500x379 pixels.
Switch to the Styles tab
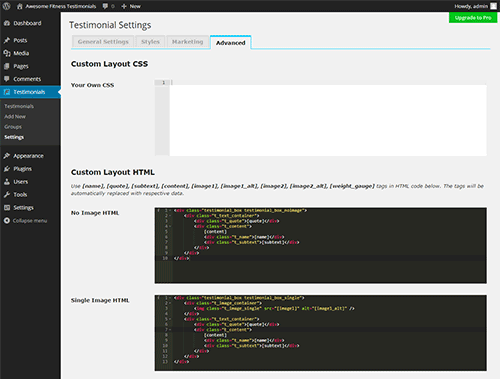150,42
